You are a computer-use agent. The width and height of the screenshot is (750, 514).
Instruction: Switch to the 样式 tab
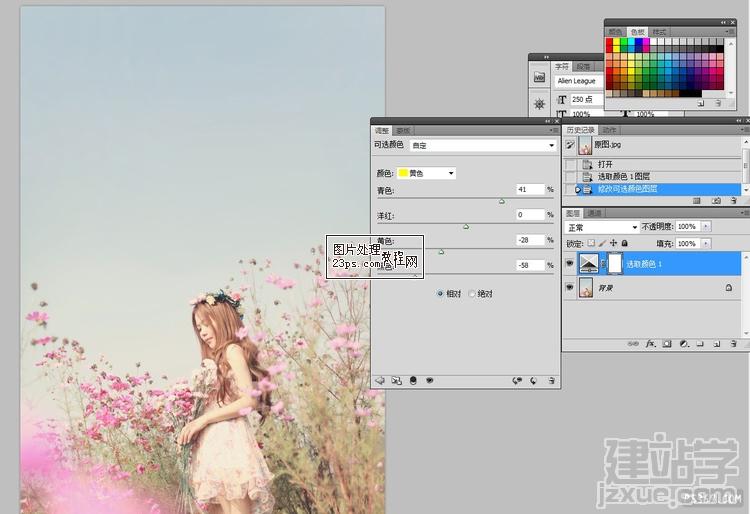659,32
